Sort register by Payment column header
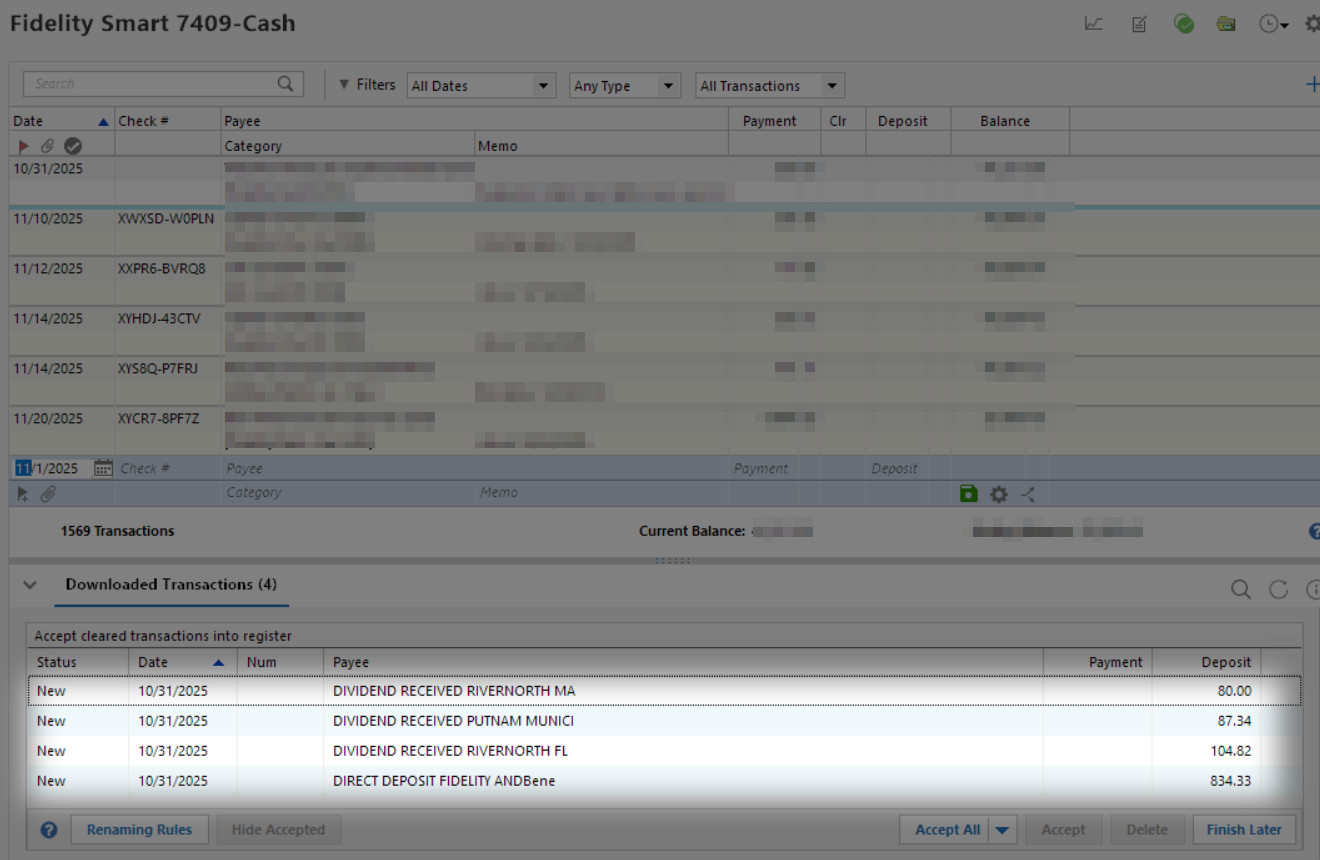 click(x=774, y=121)
